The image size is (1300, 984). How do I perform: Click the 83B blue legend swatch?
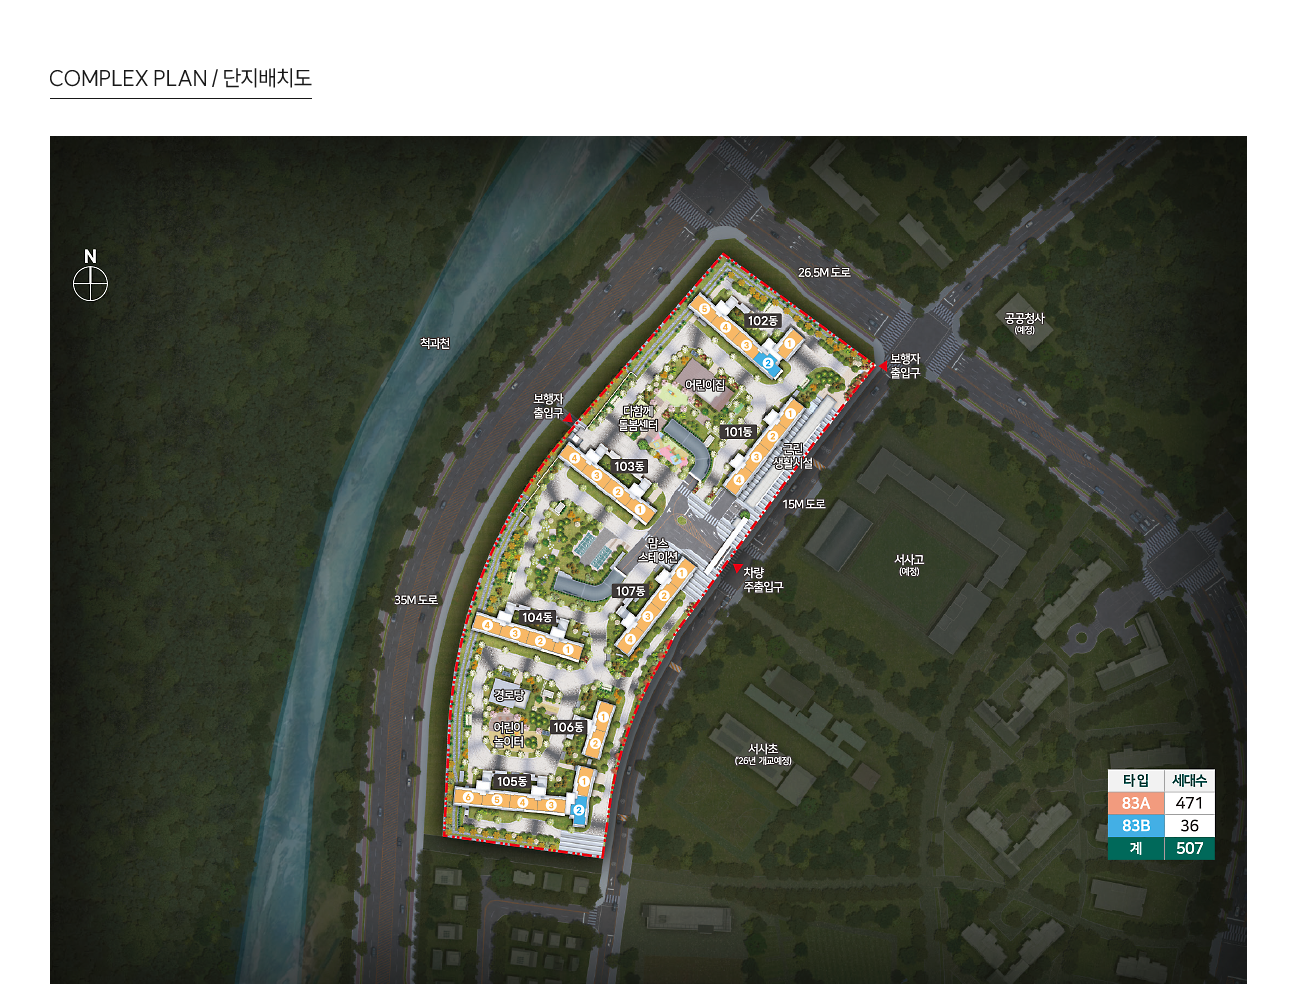click(1135, 826)
